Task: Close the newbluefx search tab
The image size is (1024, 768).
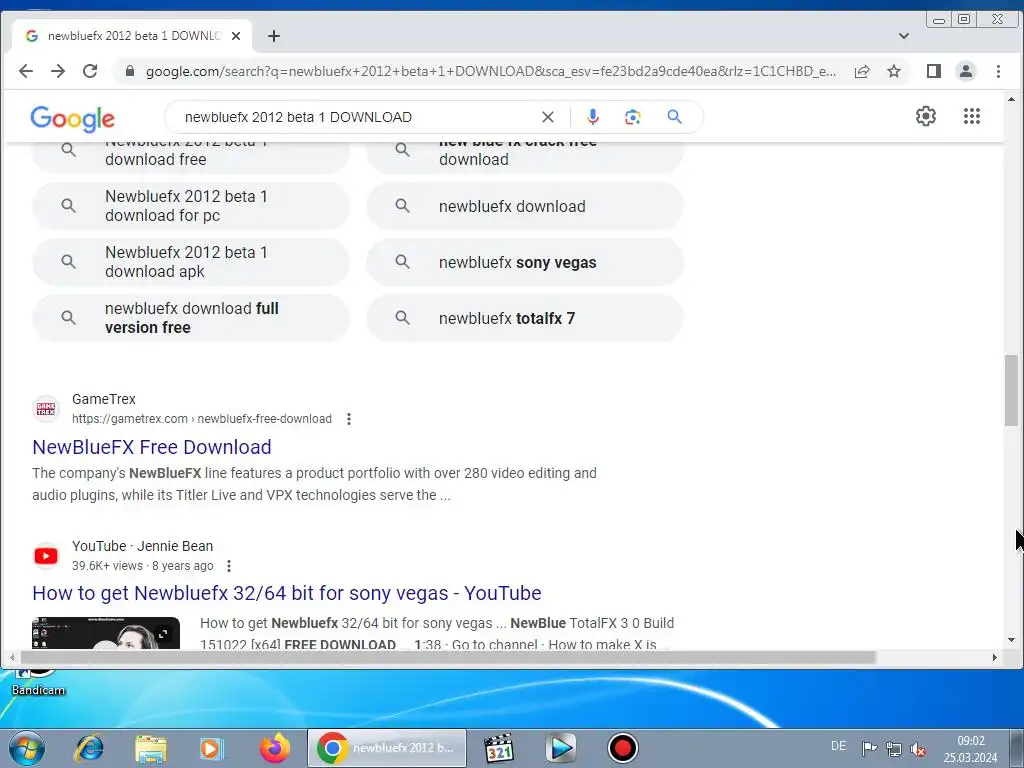Action: coord(236,36)
